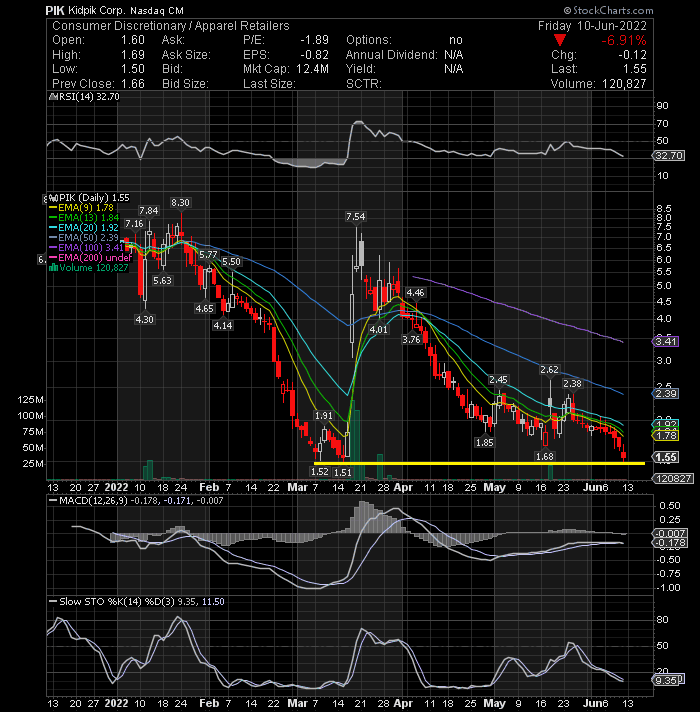Select the Open value 1.60
This screenshot has height=712, width=700.
pos(133,40)
